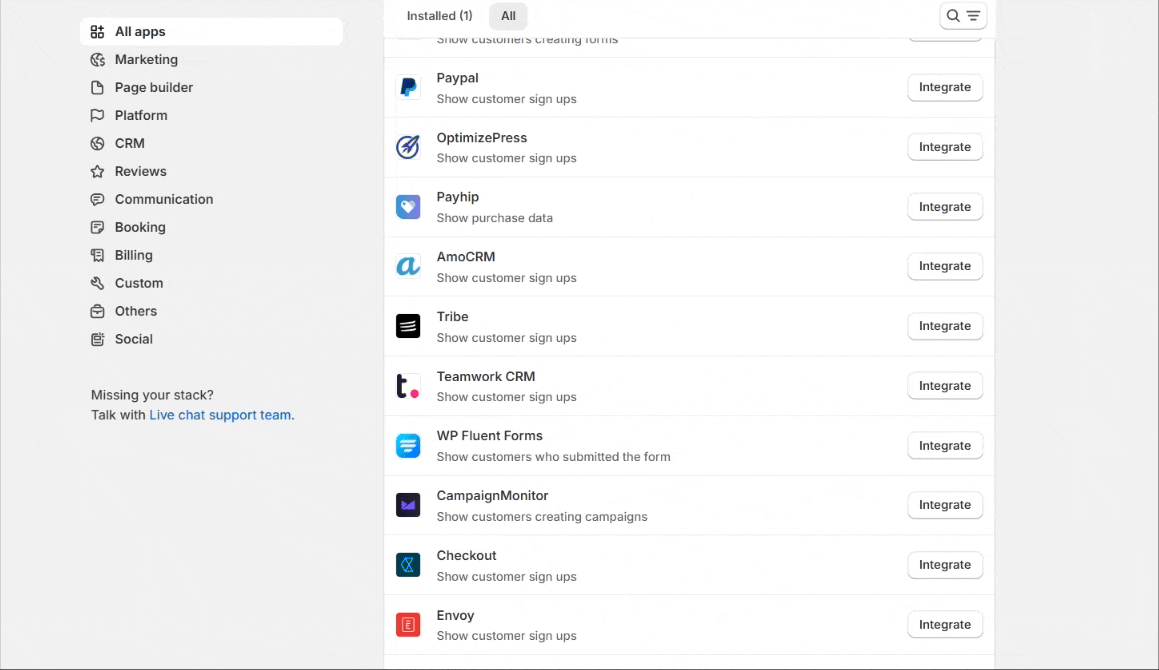Click Integrate for Teamwork CRM
The image size is (1159, 670).
pyautogui.click(x=945, y=386)
